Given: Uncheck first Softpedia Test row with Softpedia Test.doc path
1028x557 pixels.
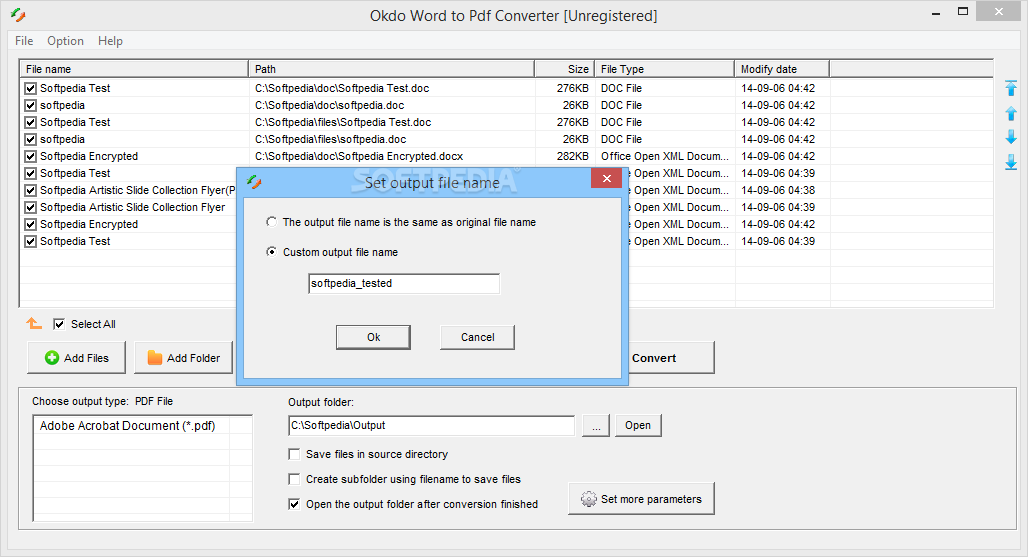Looking at the screenshot, I should tap(30, 88).
